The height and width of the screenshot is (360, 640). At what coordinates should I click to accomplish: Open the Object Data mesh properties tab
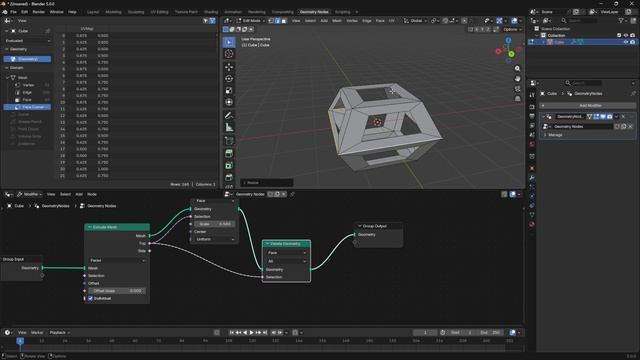click(532, 214)
